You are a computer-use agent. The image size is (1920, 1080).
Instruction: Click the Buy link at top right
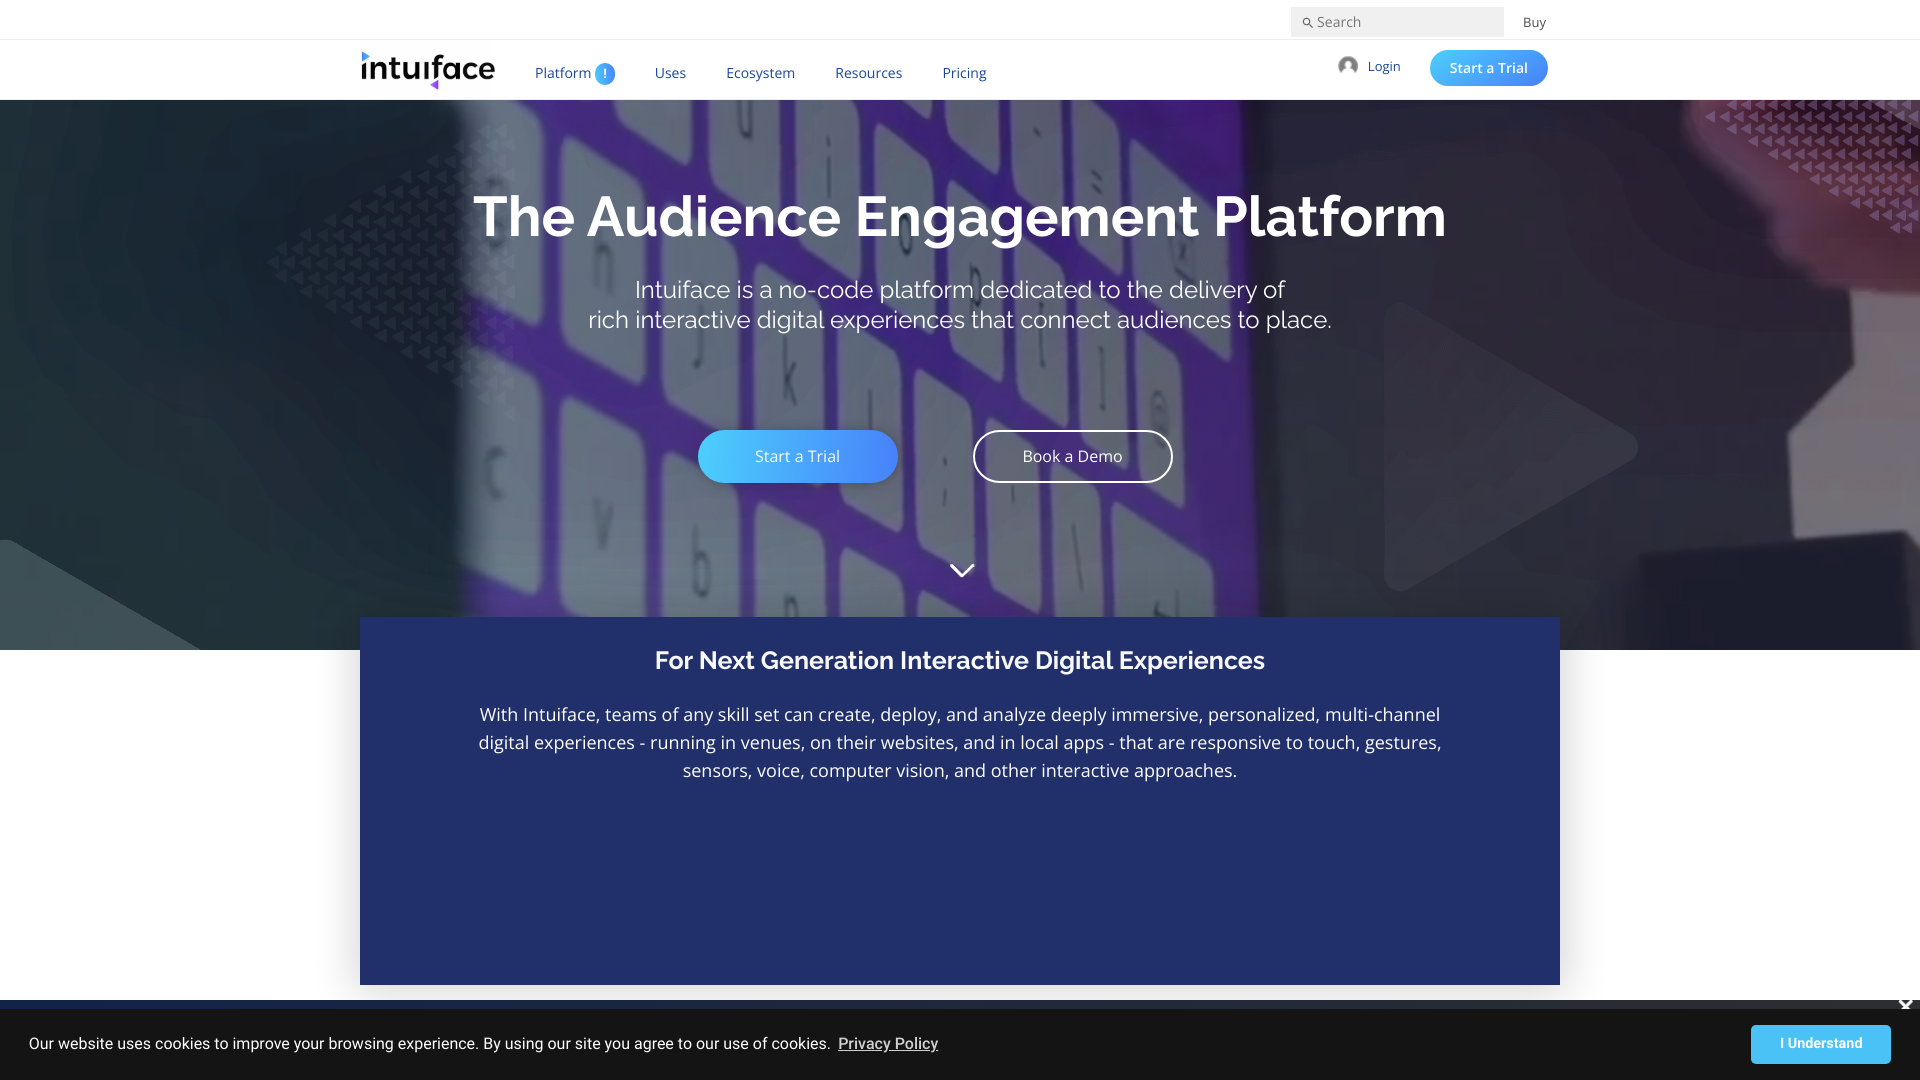[x=1534, y=22]
